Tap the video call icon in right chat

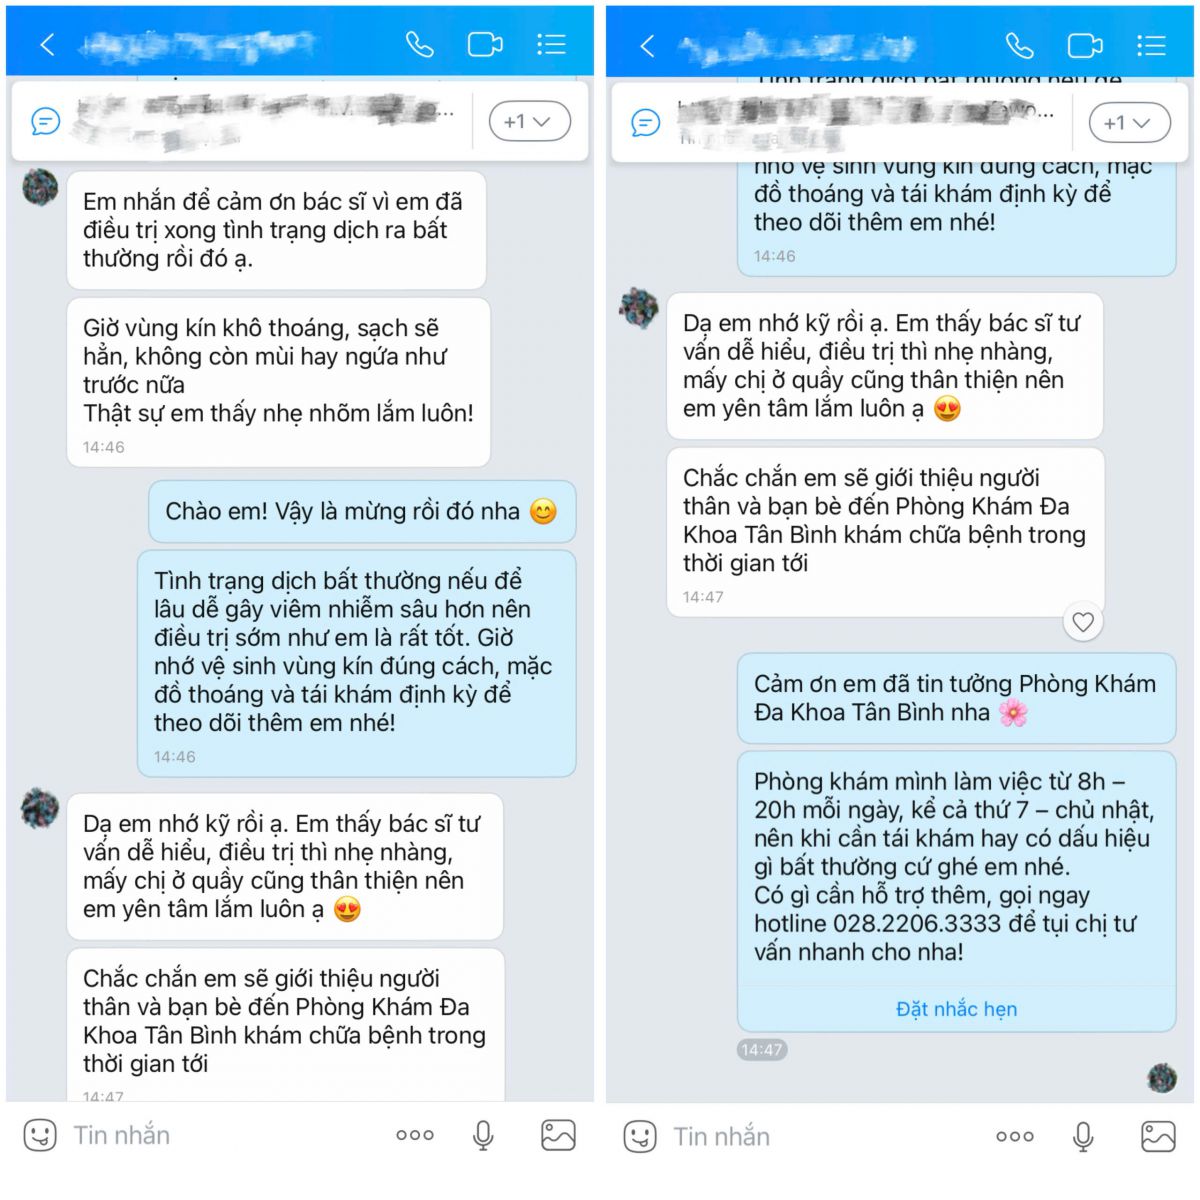coord(1085,45)
